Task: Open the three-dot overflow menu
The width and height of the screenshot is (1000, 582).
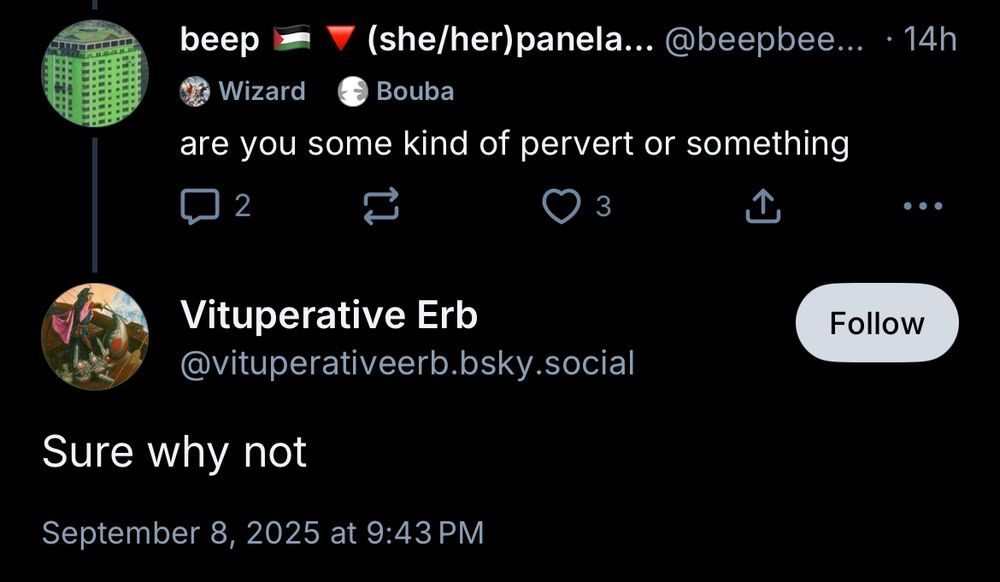Action: point(921,205)
